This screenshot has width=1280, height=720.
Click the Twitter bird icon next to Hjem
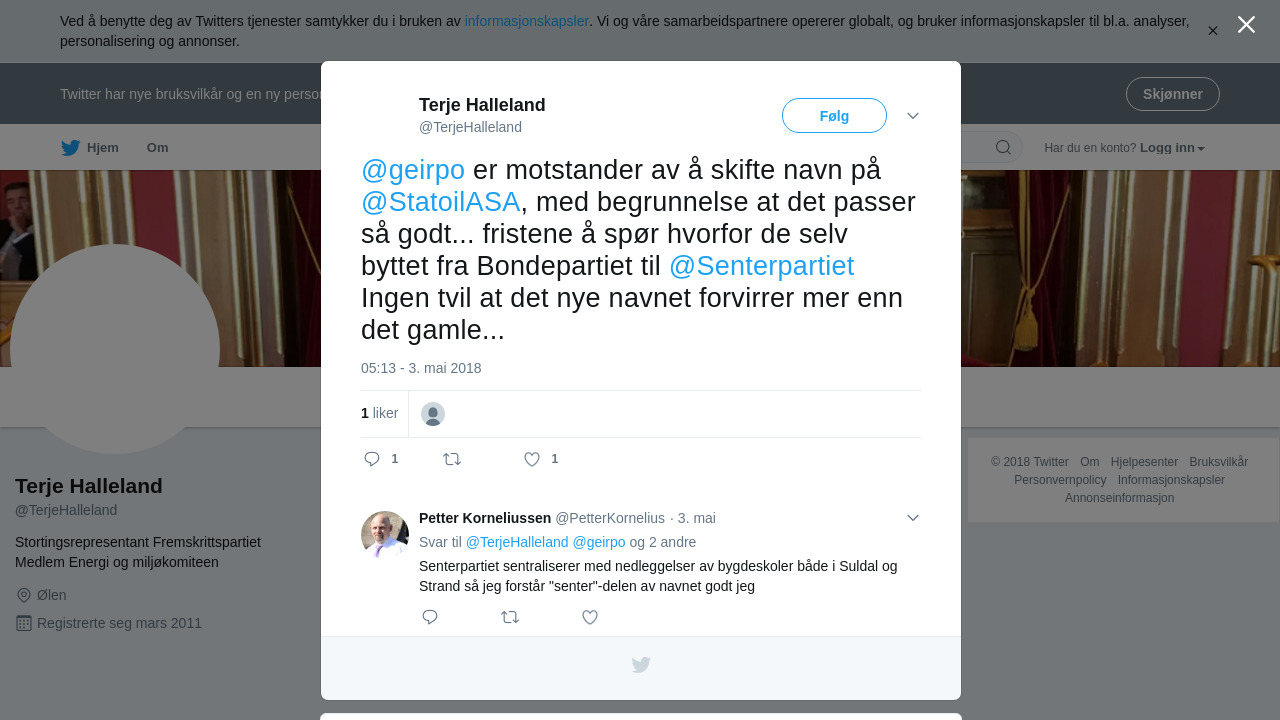pyautogui.click(x=70, y=148)
